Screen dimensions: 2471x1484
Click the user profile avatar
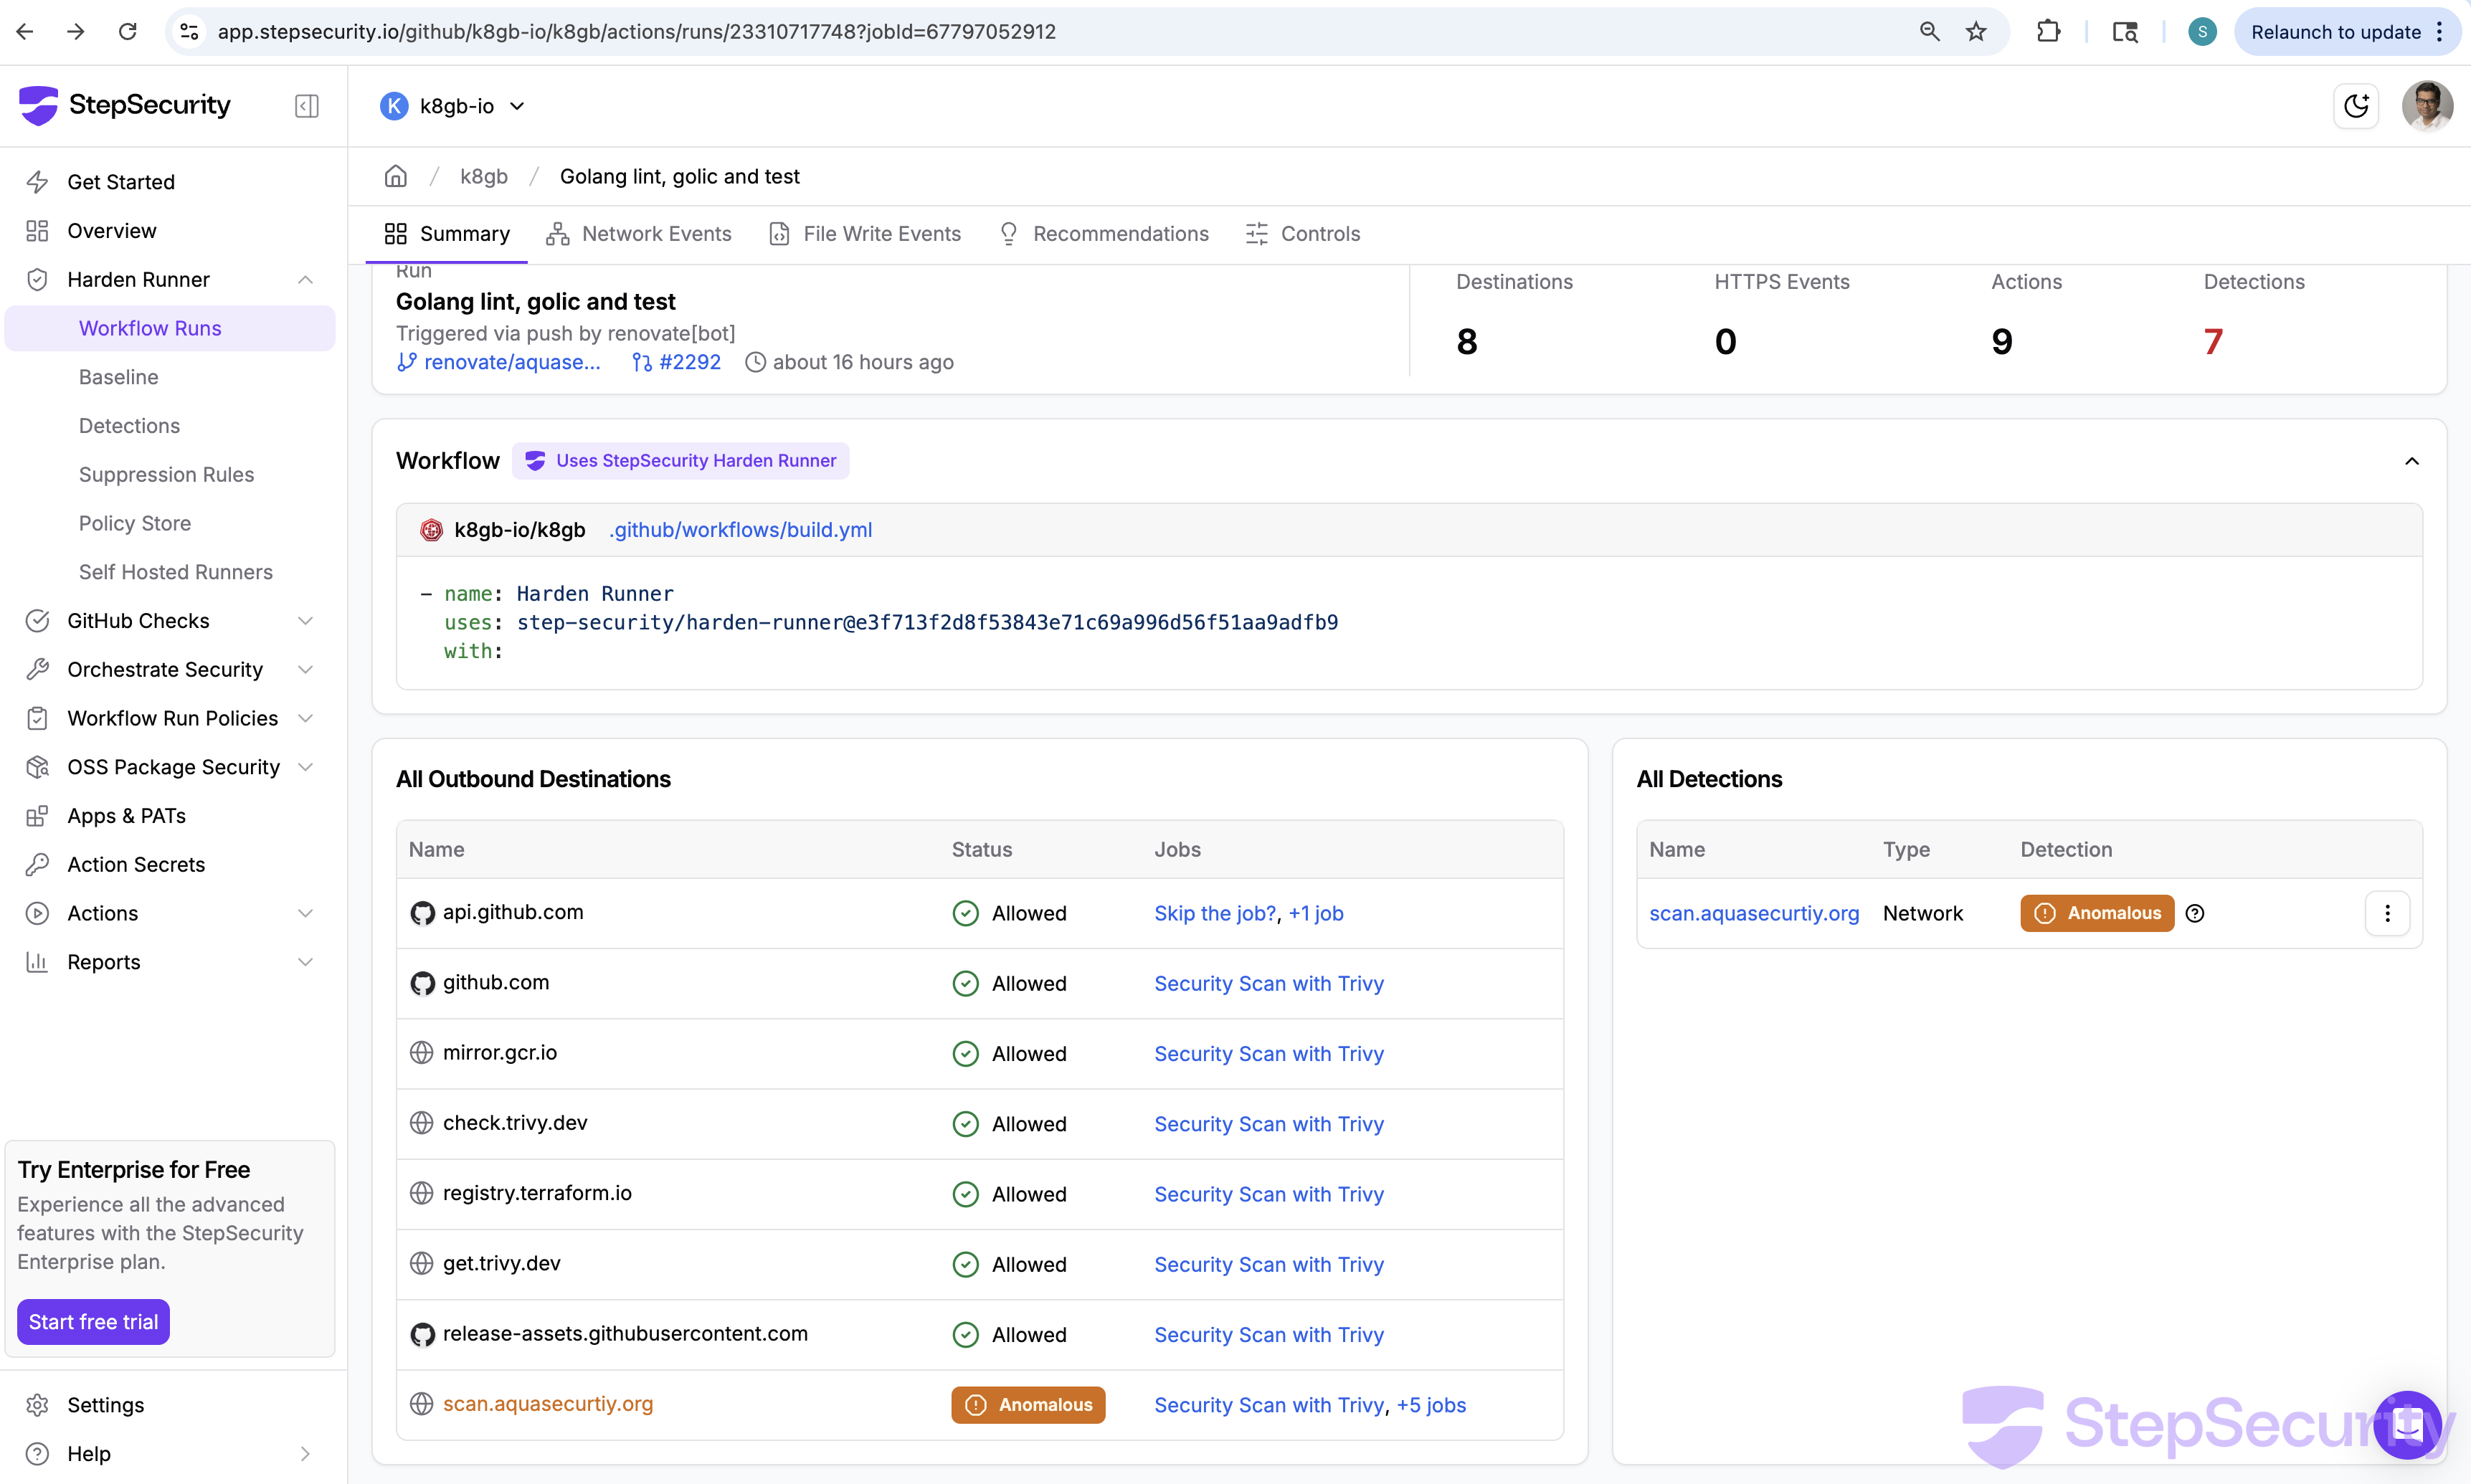[2427, 106]
